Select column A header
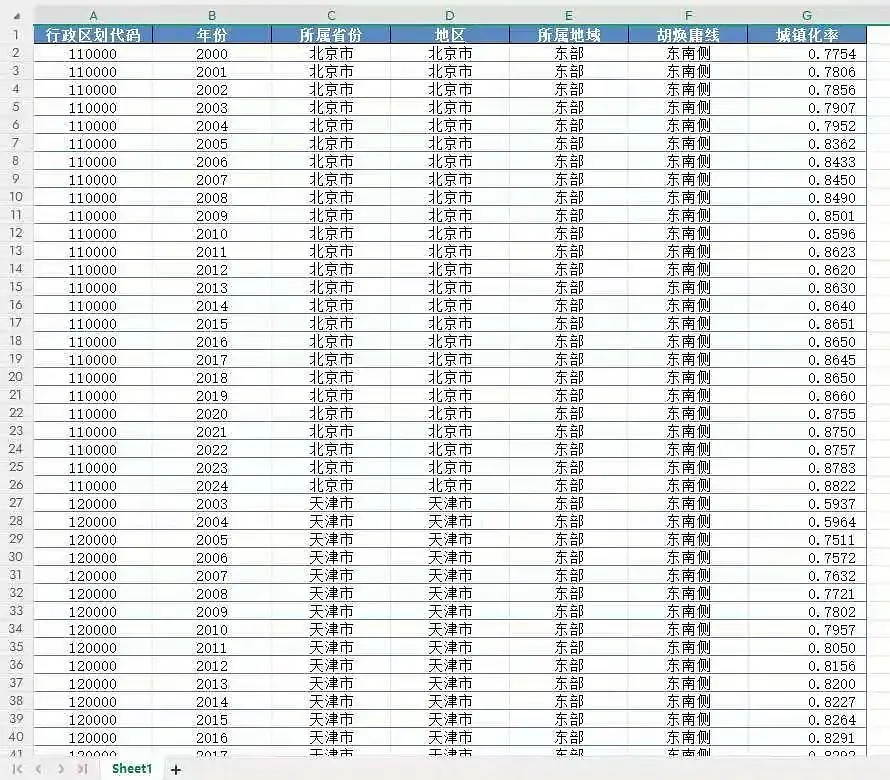This screenshot has width=890, height=780. (93, 16)
